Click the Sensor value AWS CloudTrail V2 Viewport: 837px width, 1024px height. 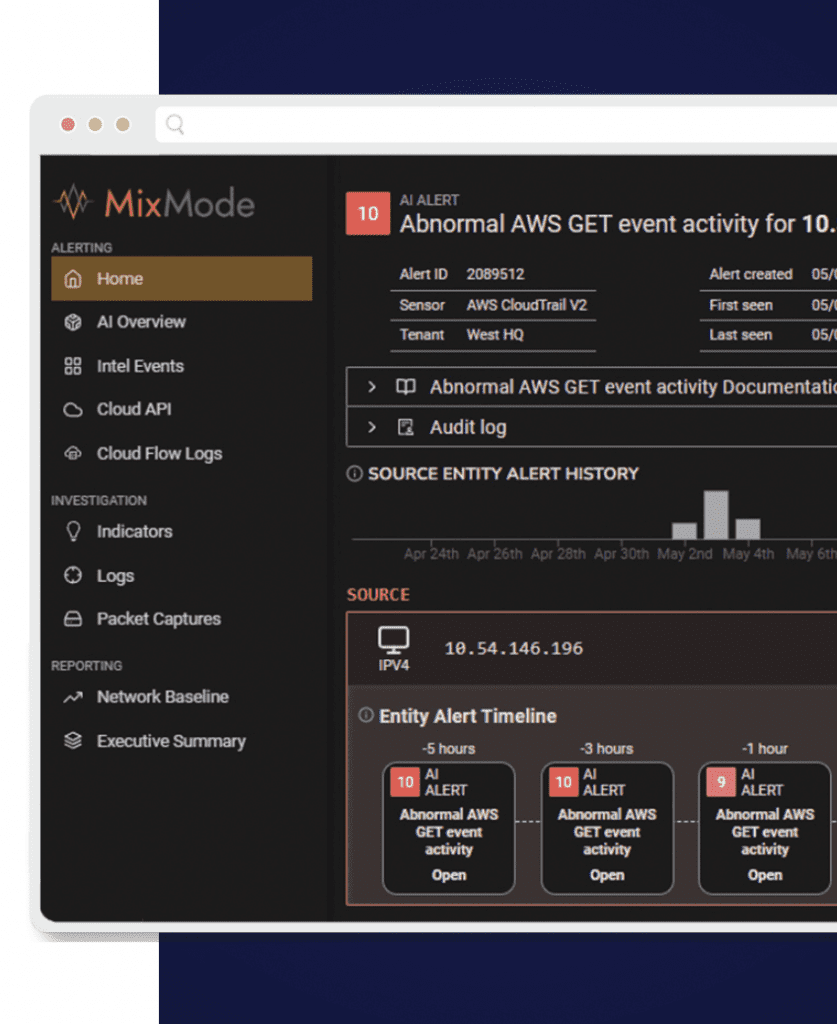tap(527, 305)
